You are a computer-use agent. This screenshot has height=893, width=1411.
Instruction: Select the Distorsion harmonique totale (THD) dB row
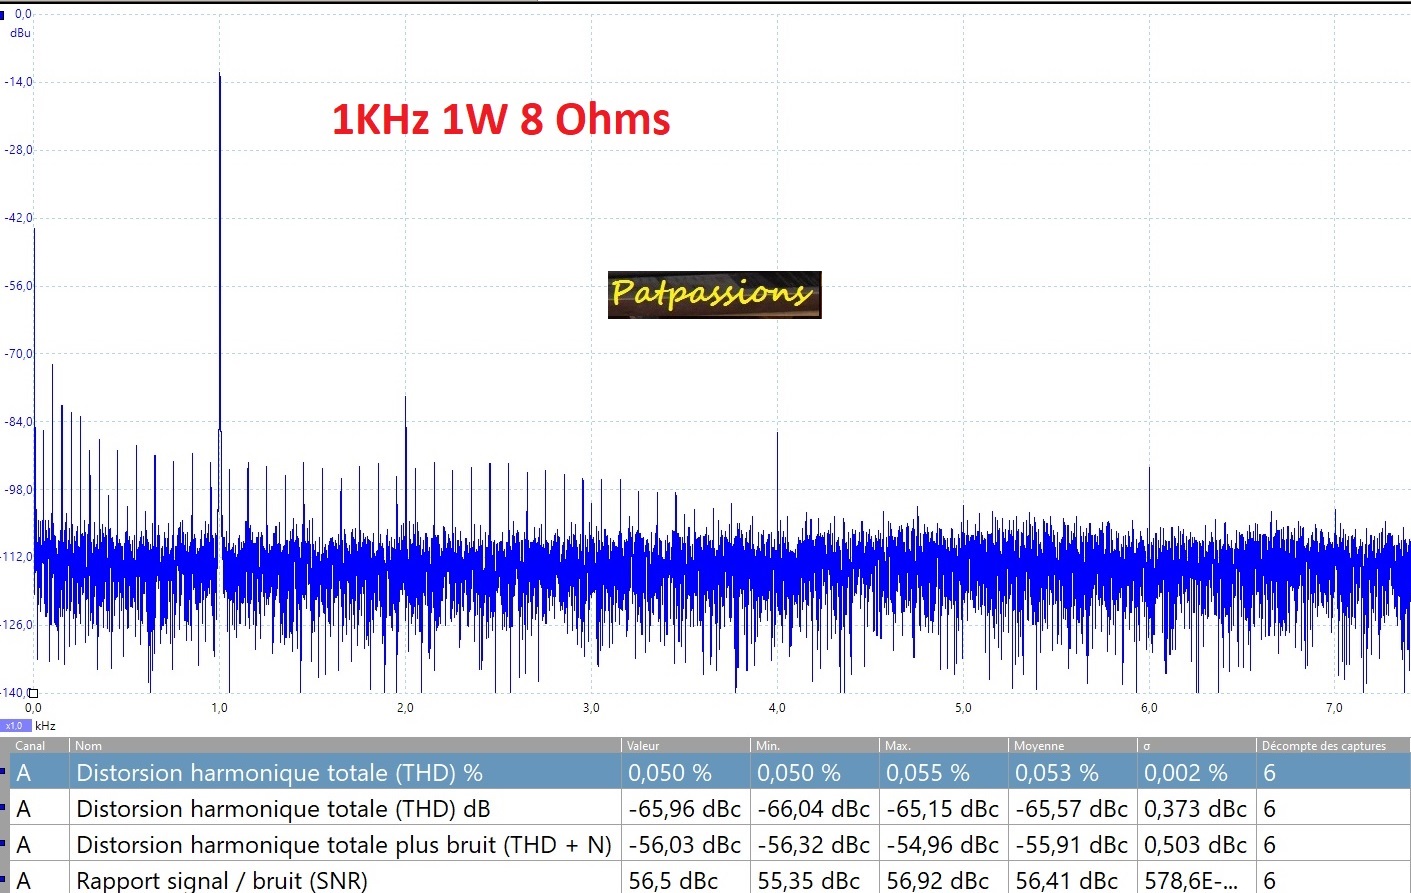click(283, 809)
